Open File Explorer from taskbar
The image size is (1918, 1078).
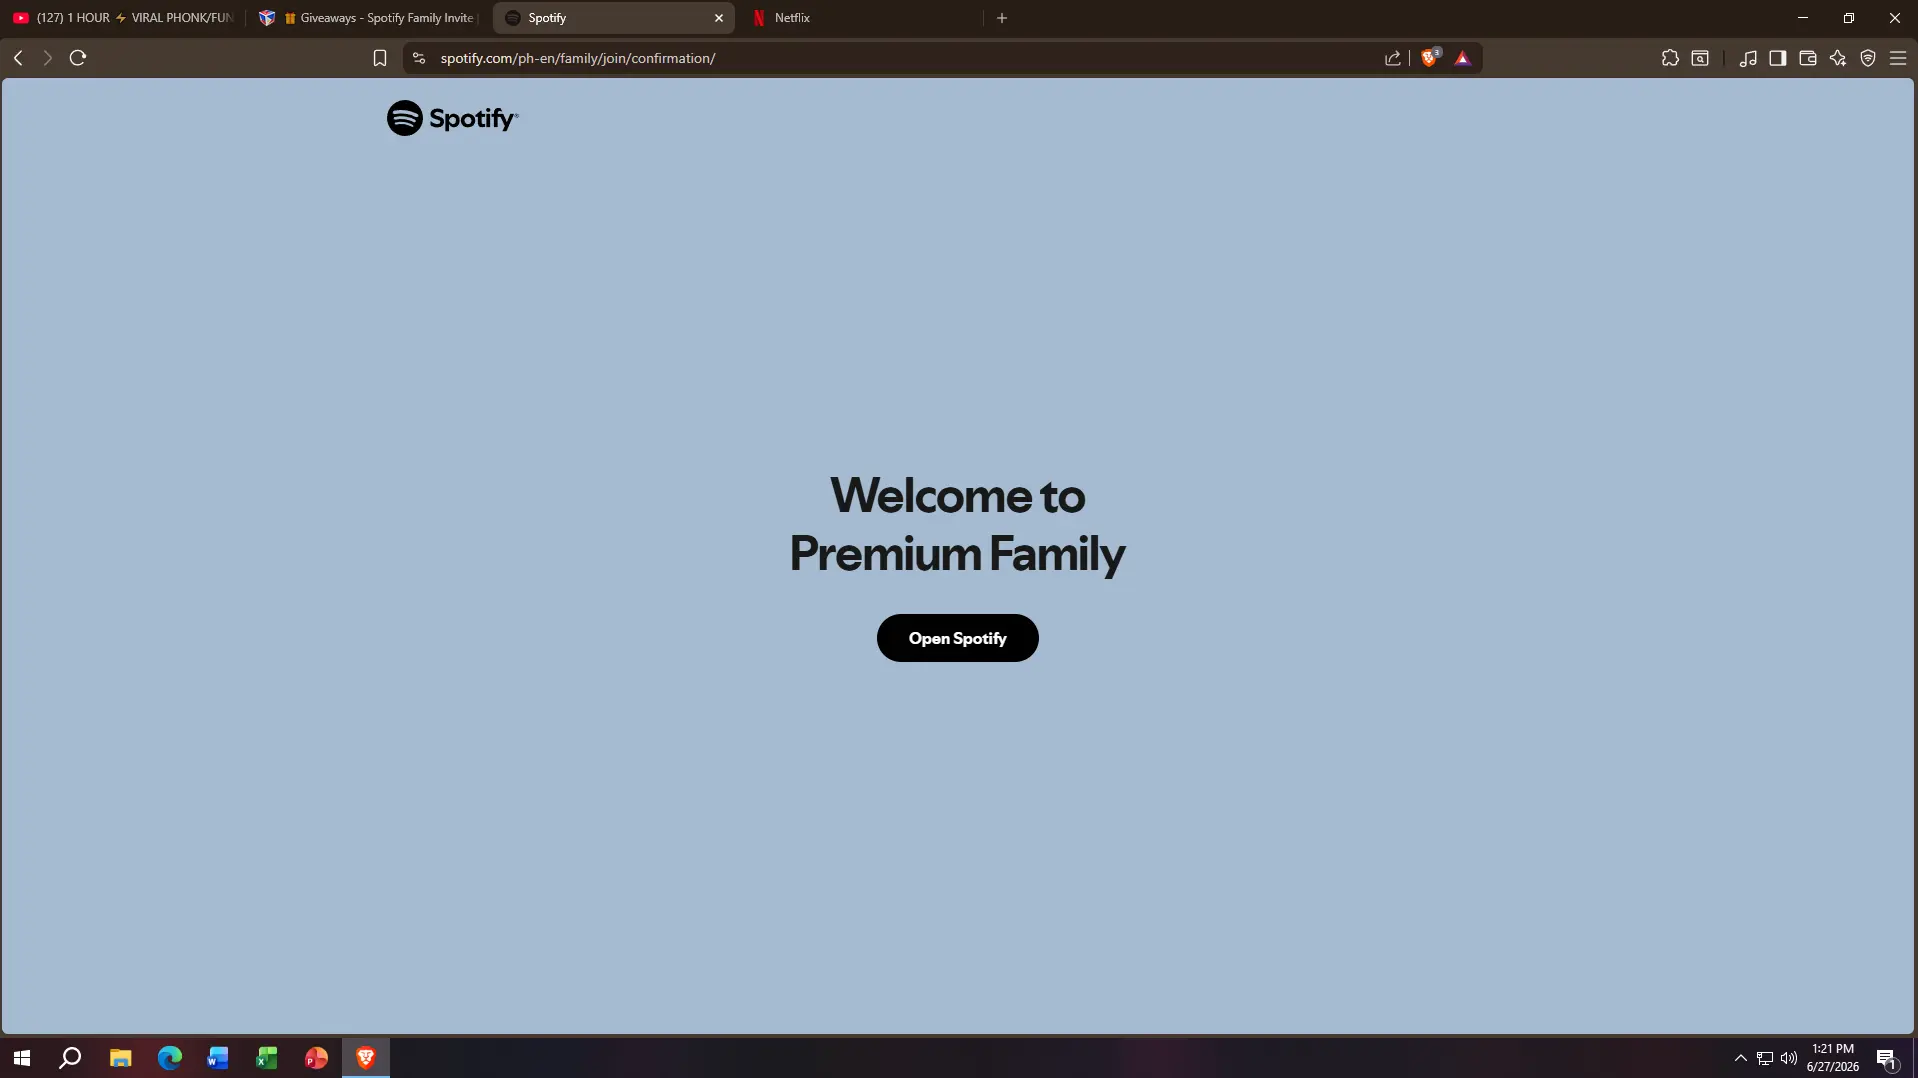120,1058
